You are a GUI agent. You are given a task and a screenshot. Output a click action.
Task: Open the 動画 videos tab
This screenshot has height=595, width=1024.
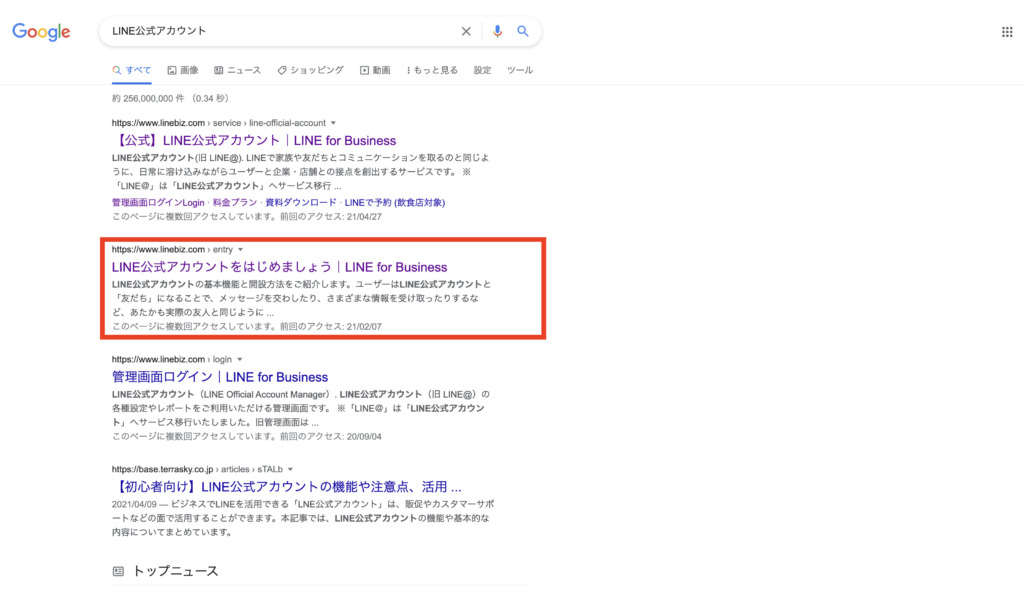pos(375,70)
